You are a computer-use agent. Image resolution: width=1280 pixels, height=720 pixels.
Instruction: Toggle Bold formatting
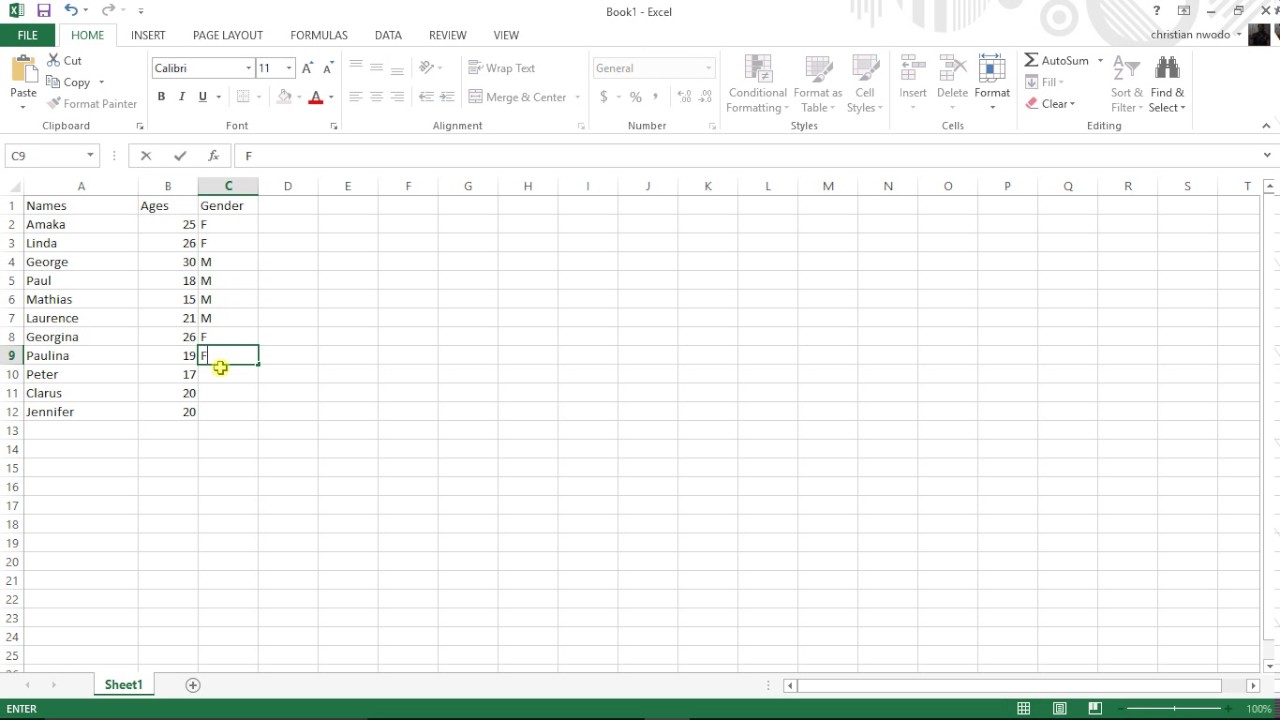pyautogui.click(x=161, y=97)
